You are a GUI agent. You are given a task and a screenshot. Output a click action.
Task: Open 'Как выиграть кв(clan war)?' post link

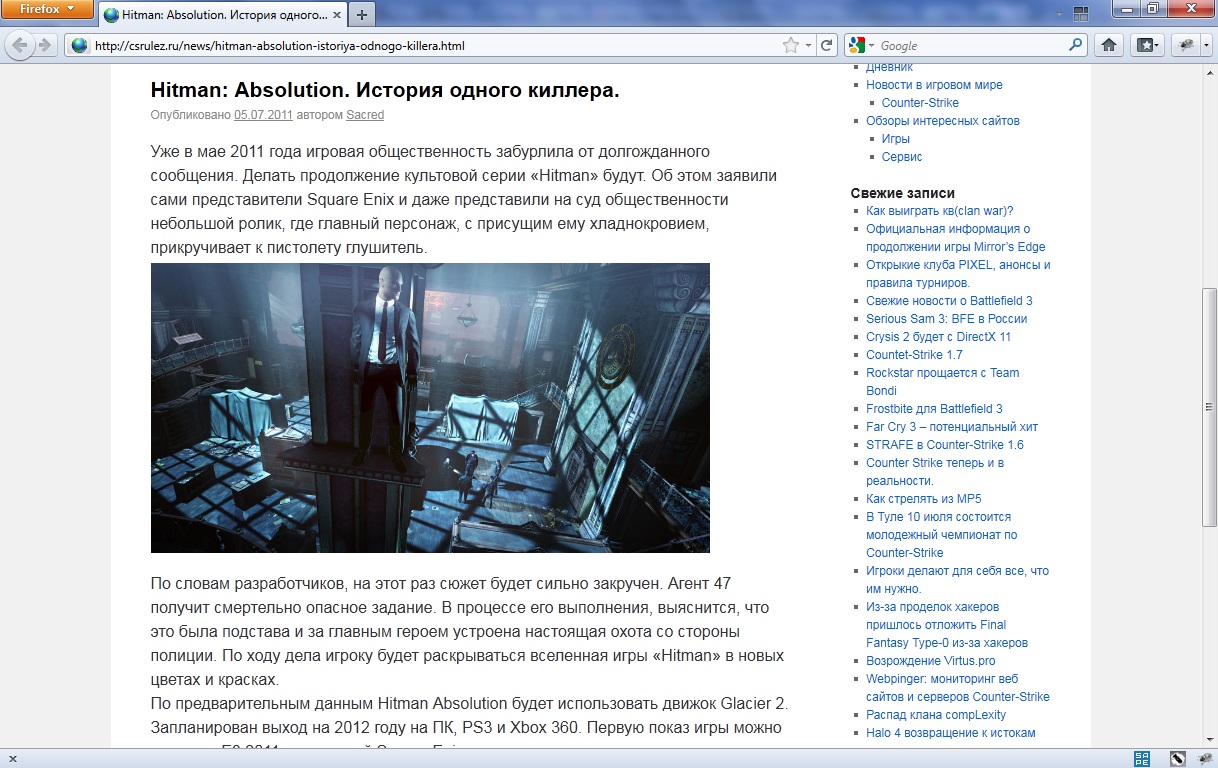pos(940,211)
